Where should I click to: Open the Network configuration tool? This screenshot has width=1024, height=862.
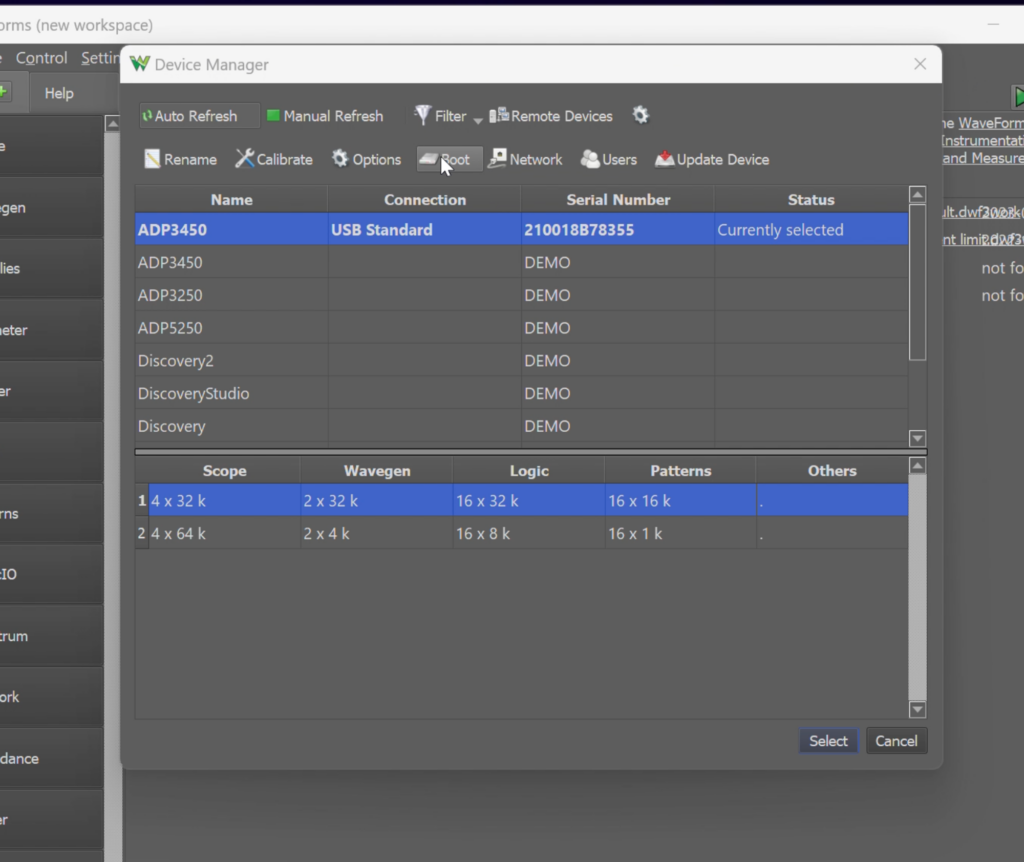click(x=526, y=159)
